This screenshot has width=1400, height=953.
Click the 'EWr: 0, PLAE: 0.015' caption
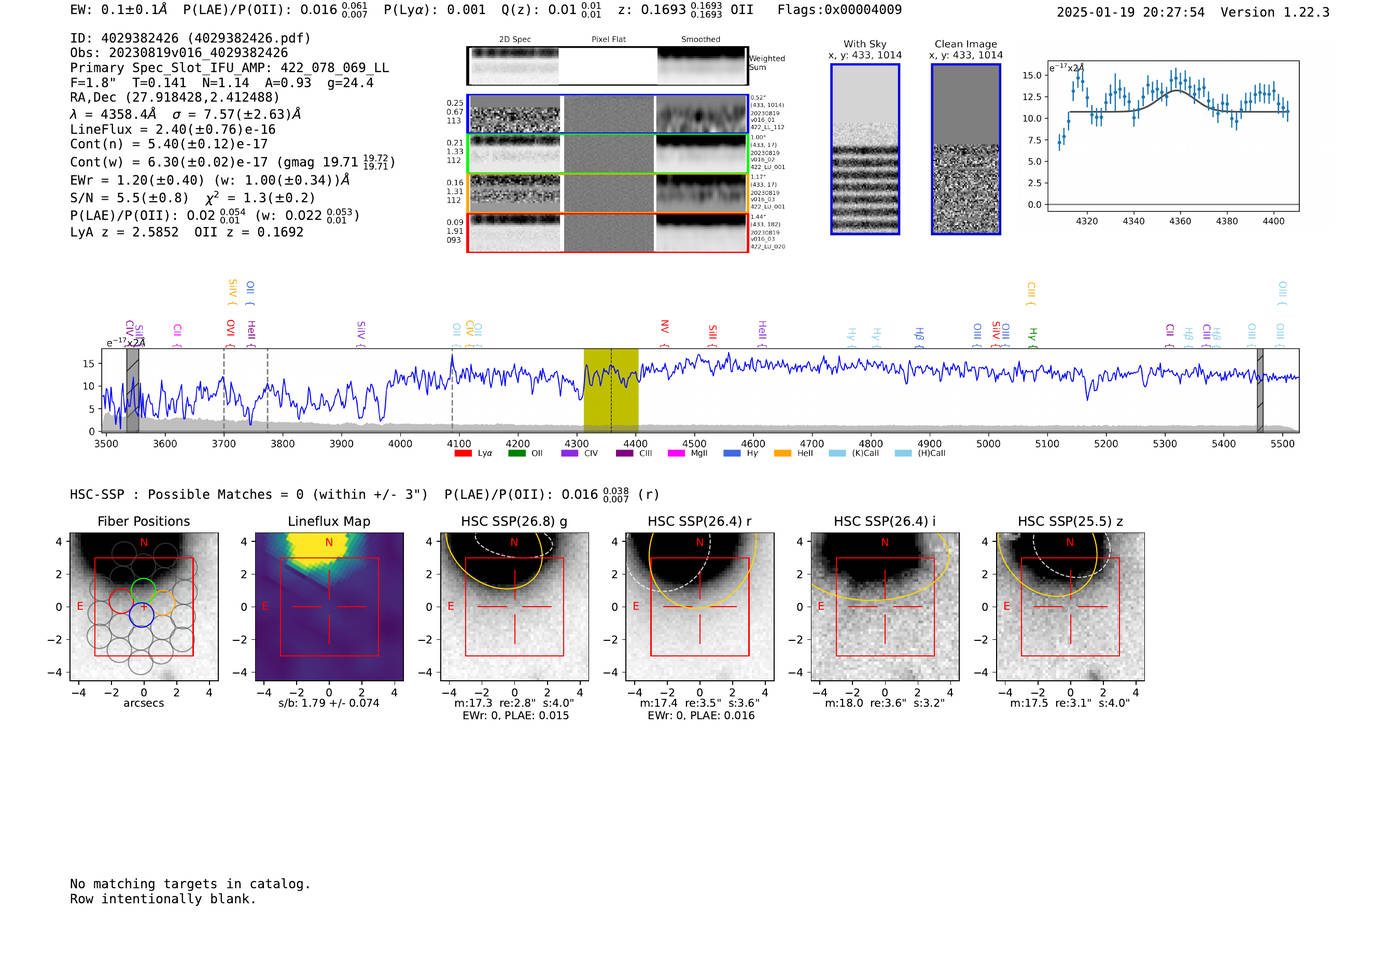tap(515, 715)
